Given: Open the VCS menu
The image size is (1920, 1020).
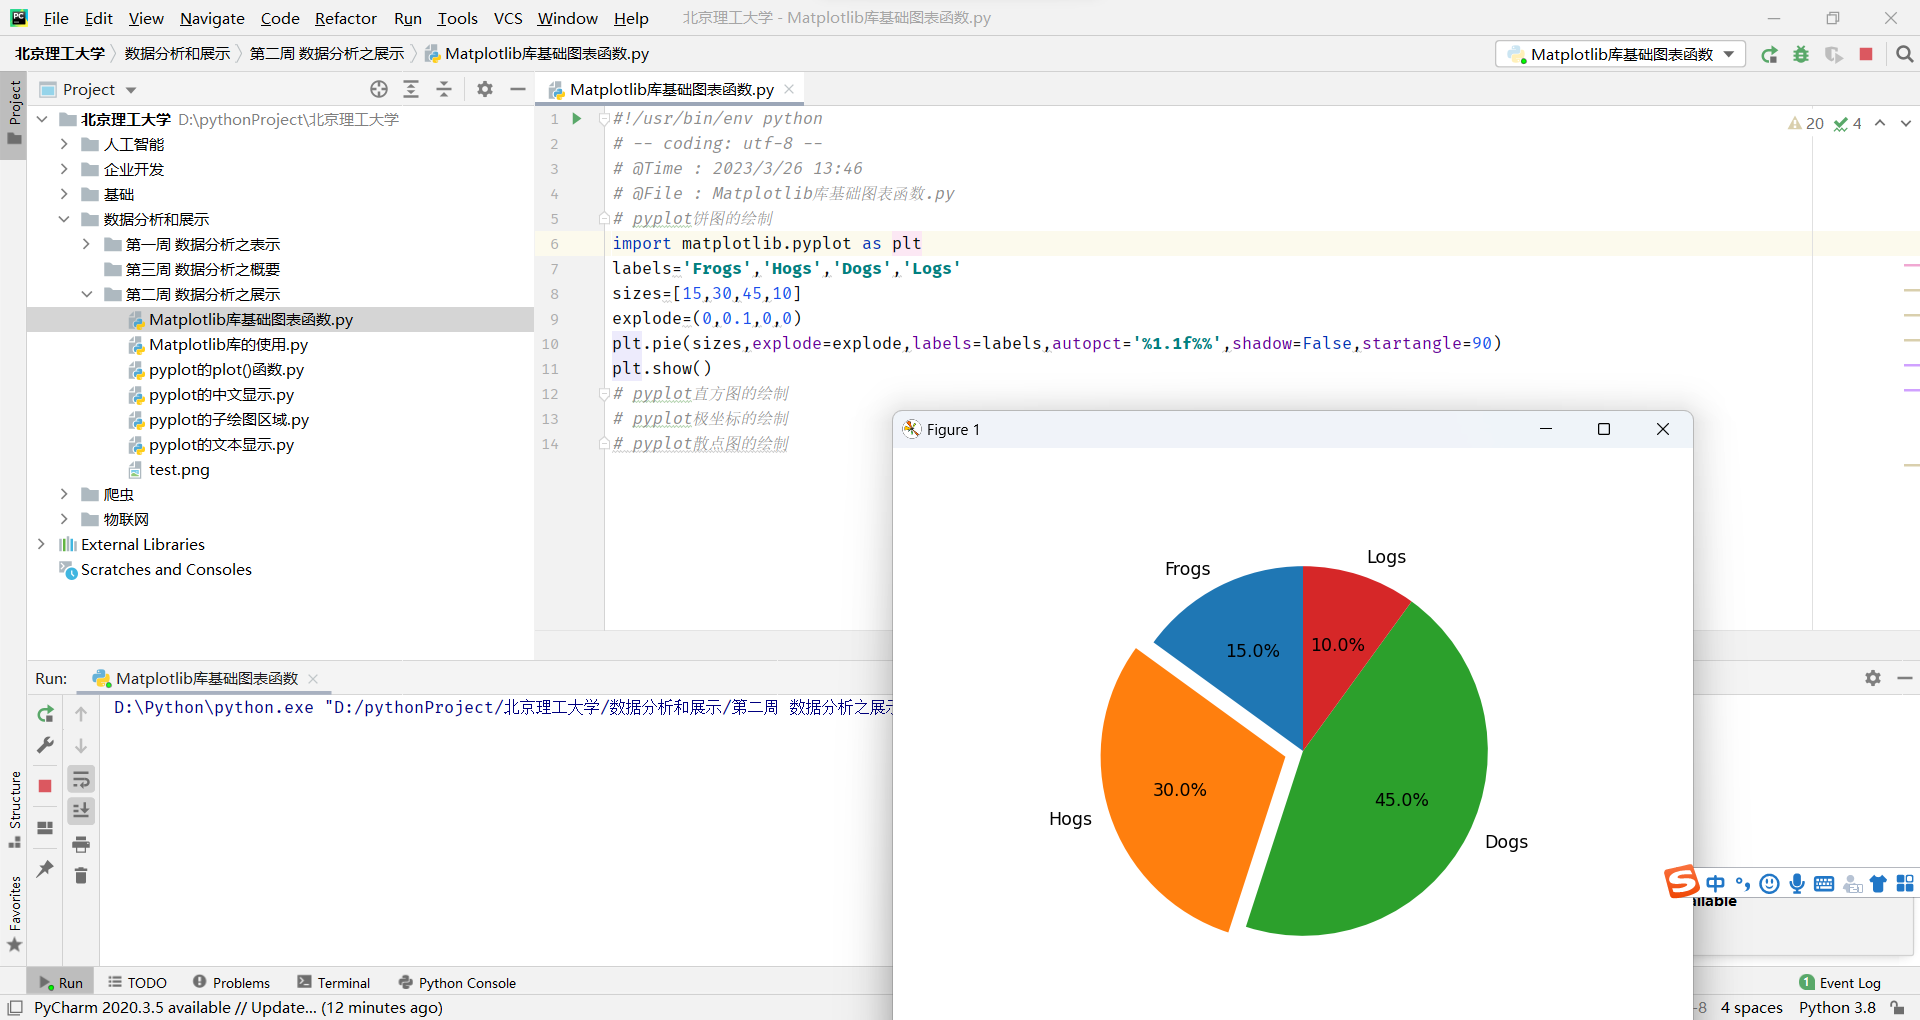Looking at the screenshot, I should point(508,18).
